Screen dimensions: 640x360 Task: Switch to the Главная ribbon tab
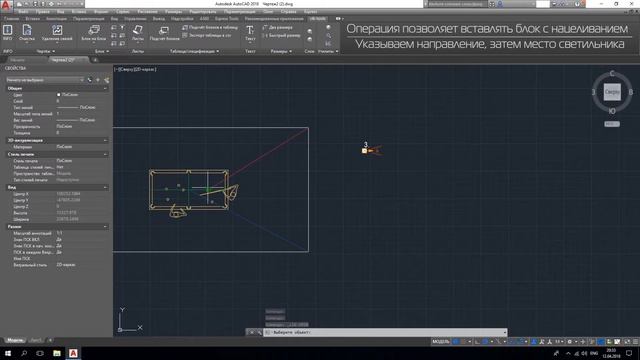point(11,19)
